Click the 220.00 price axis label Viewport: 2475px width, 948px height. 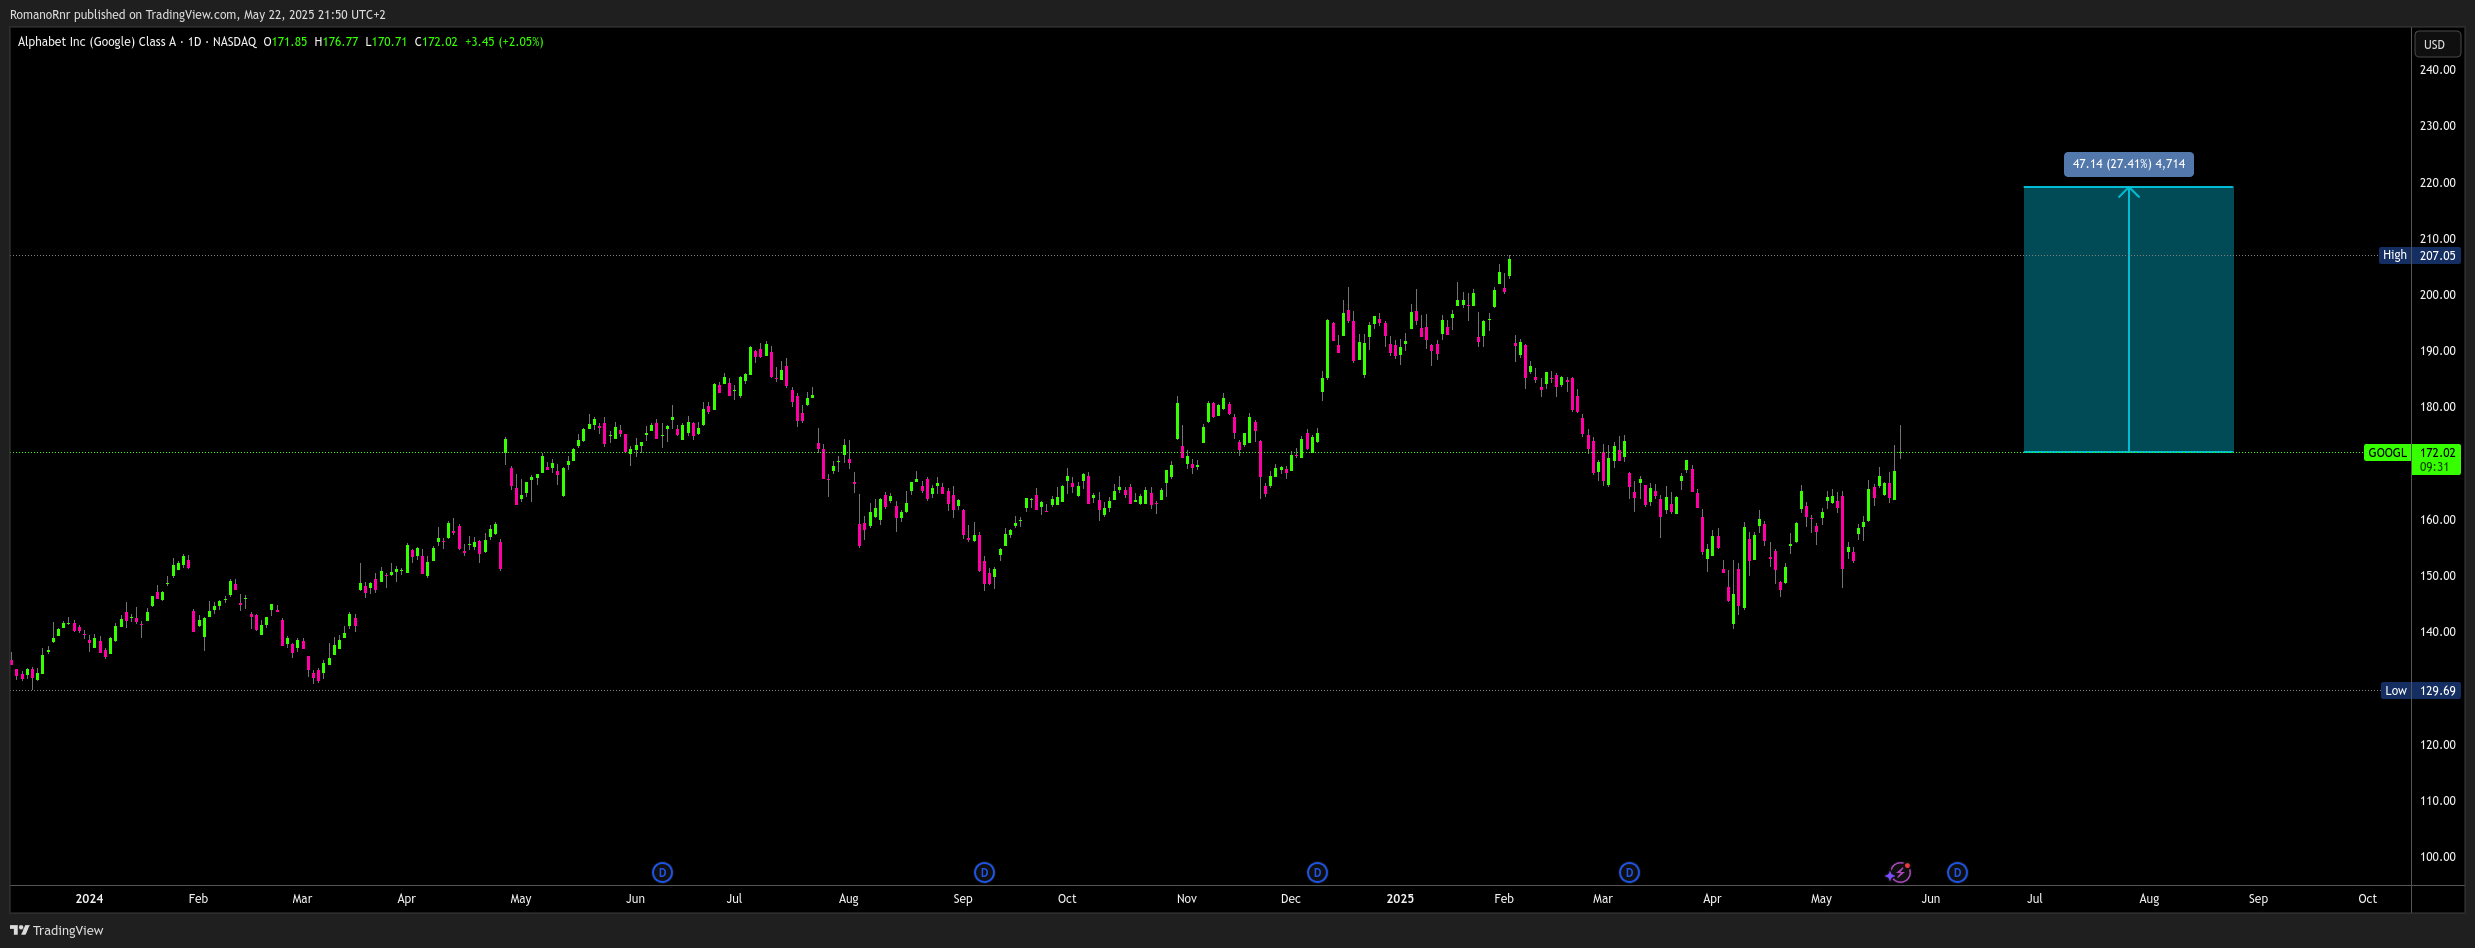[2438, 183]
